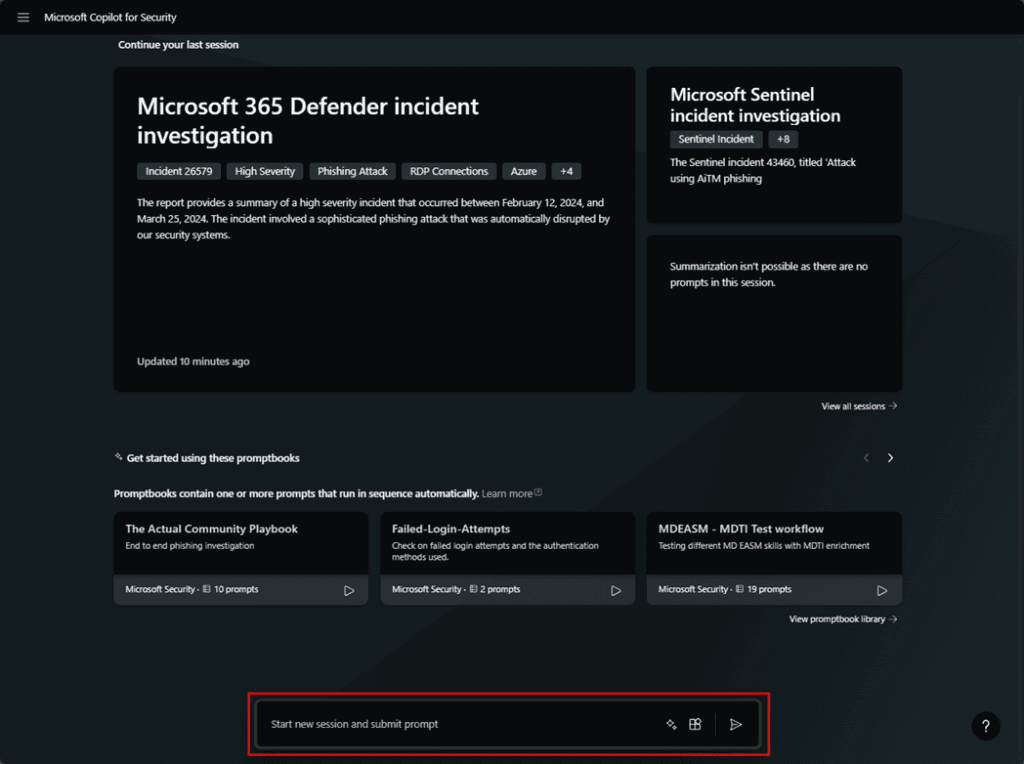1024x764 pixels.
Task: Click the High Severity tag
Action: 264,171
